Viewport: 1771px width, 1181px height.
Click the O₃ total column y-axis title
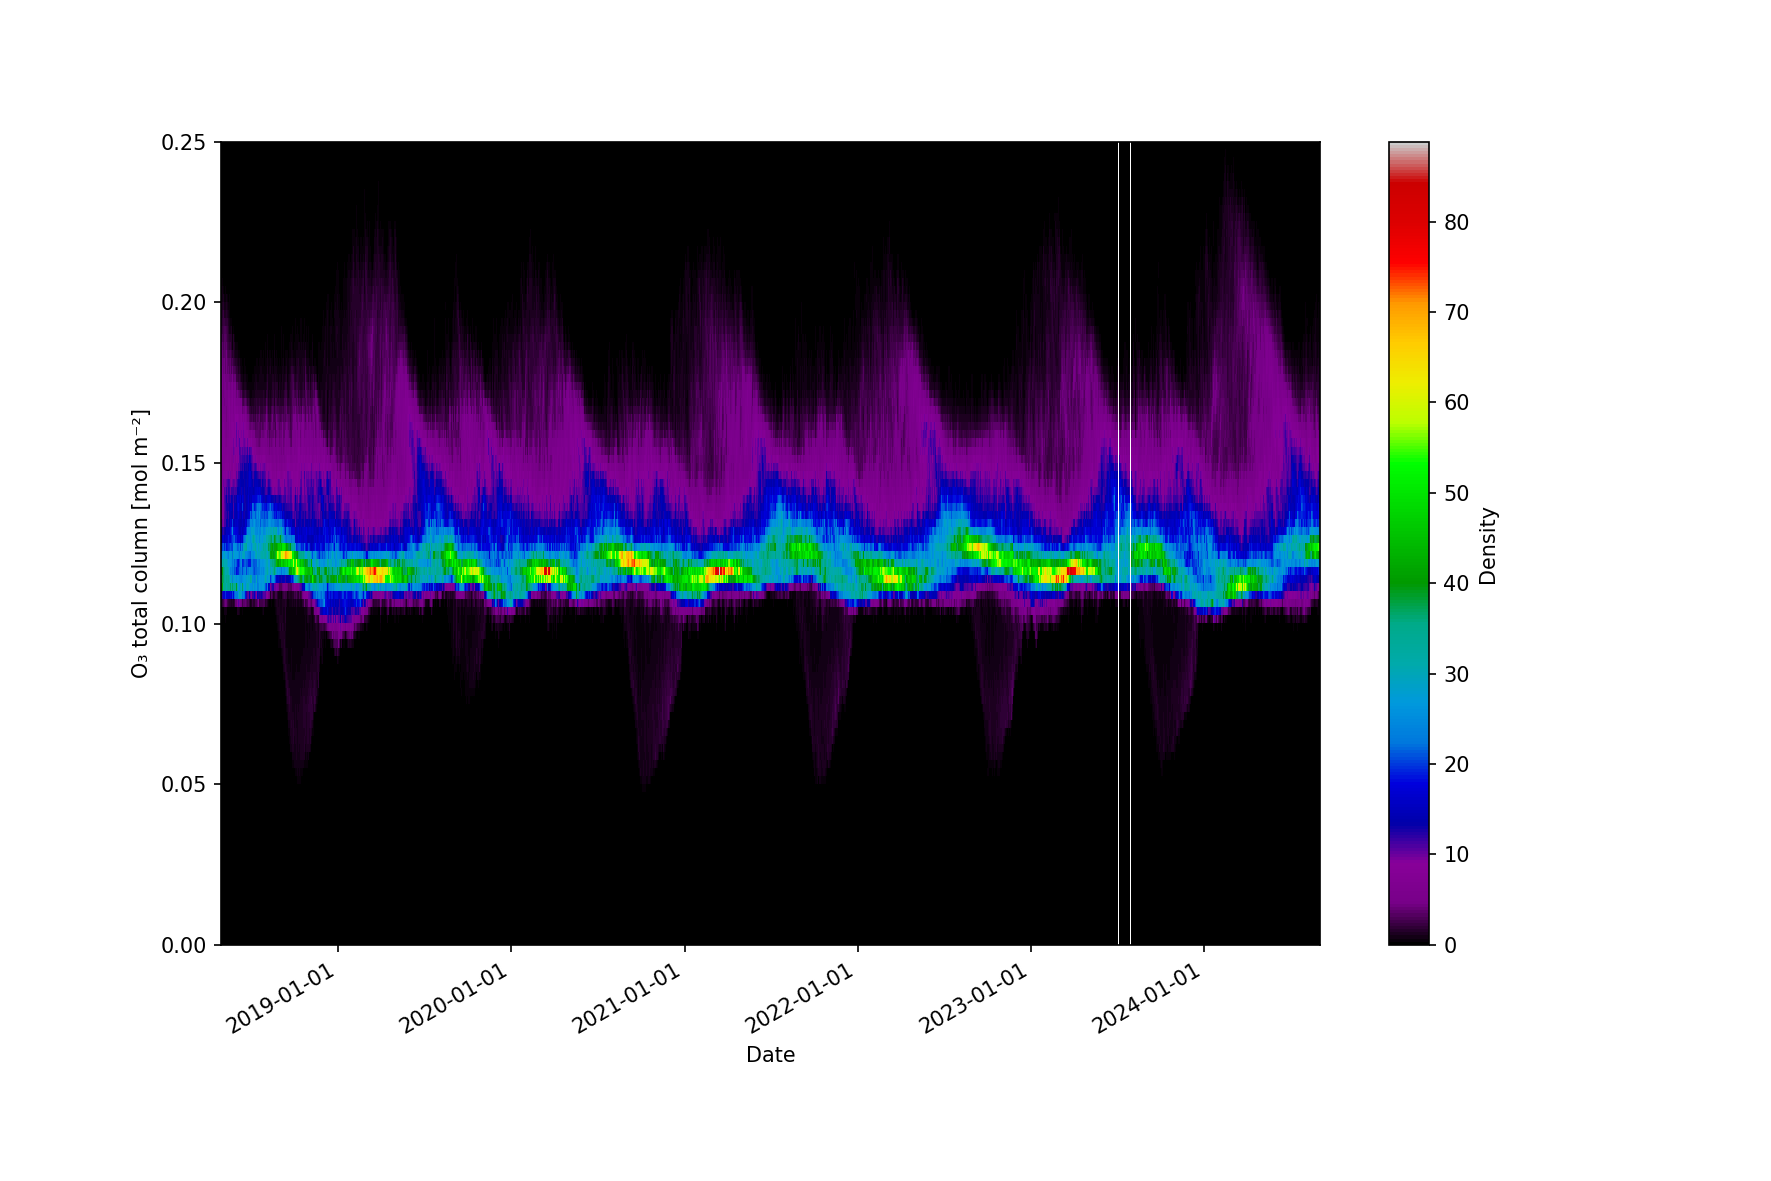pos(140,543)
